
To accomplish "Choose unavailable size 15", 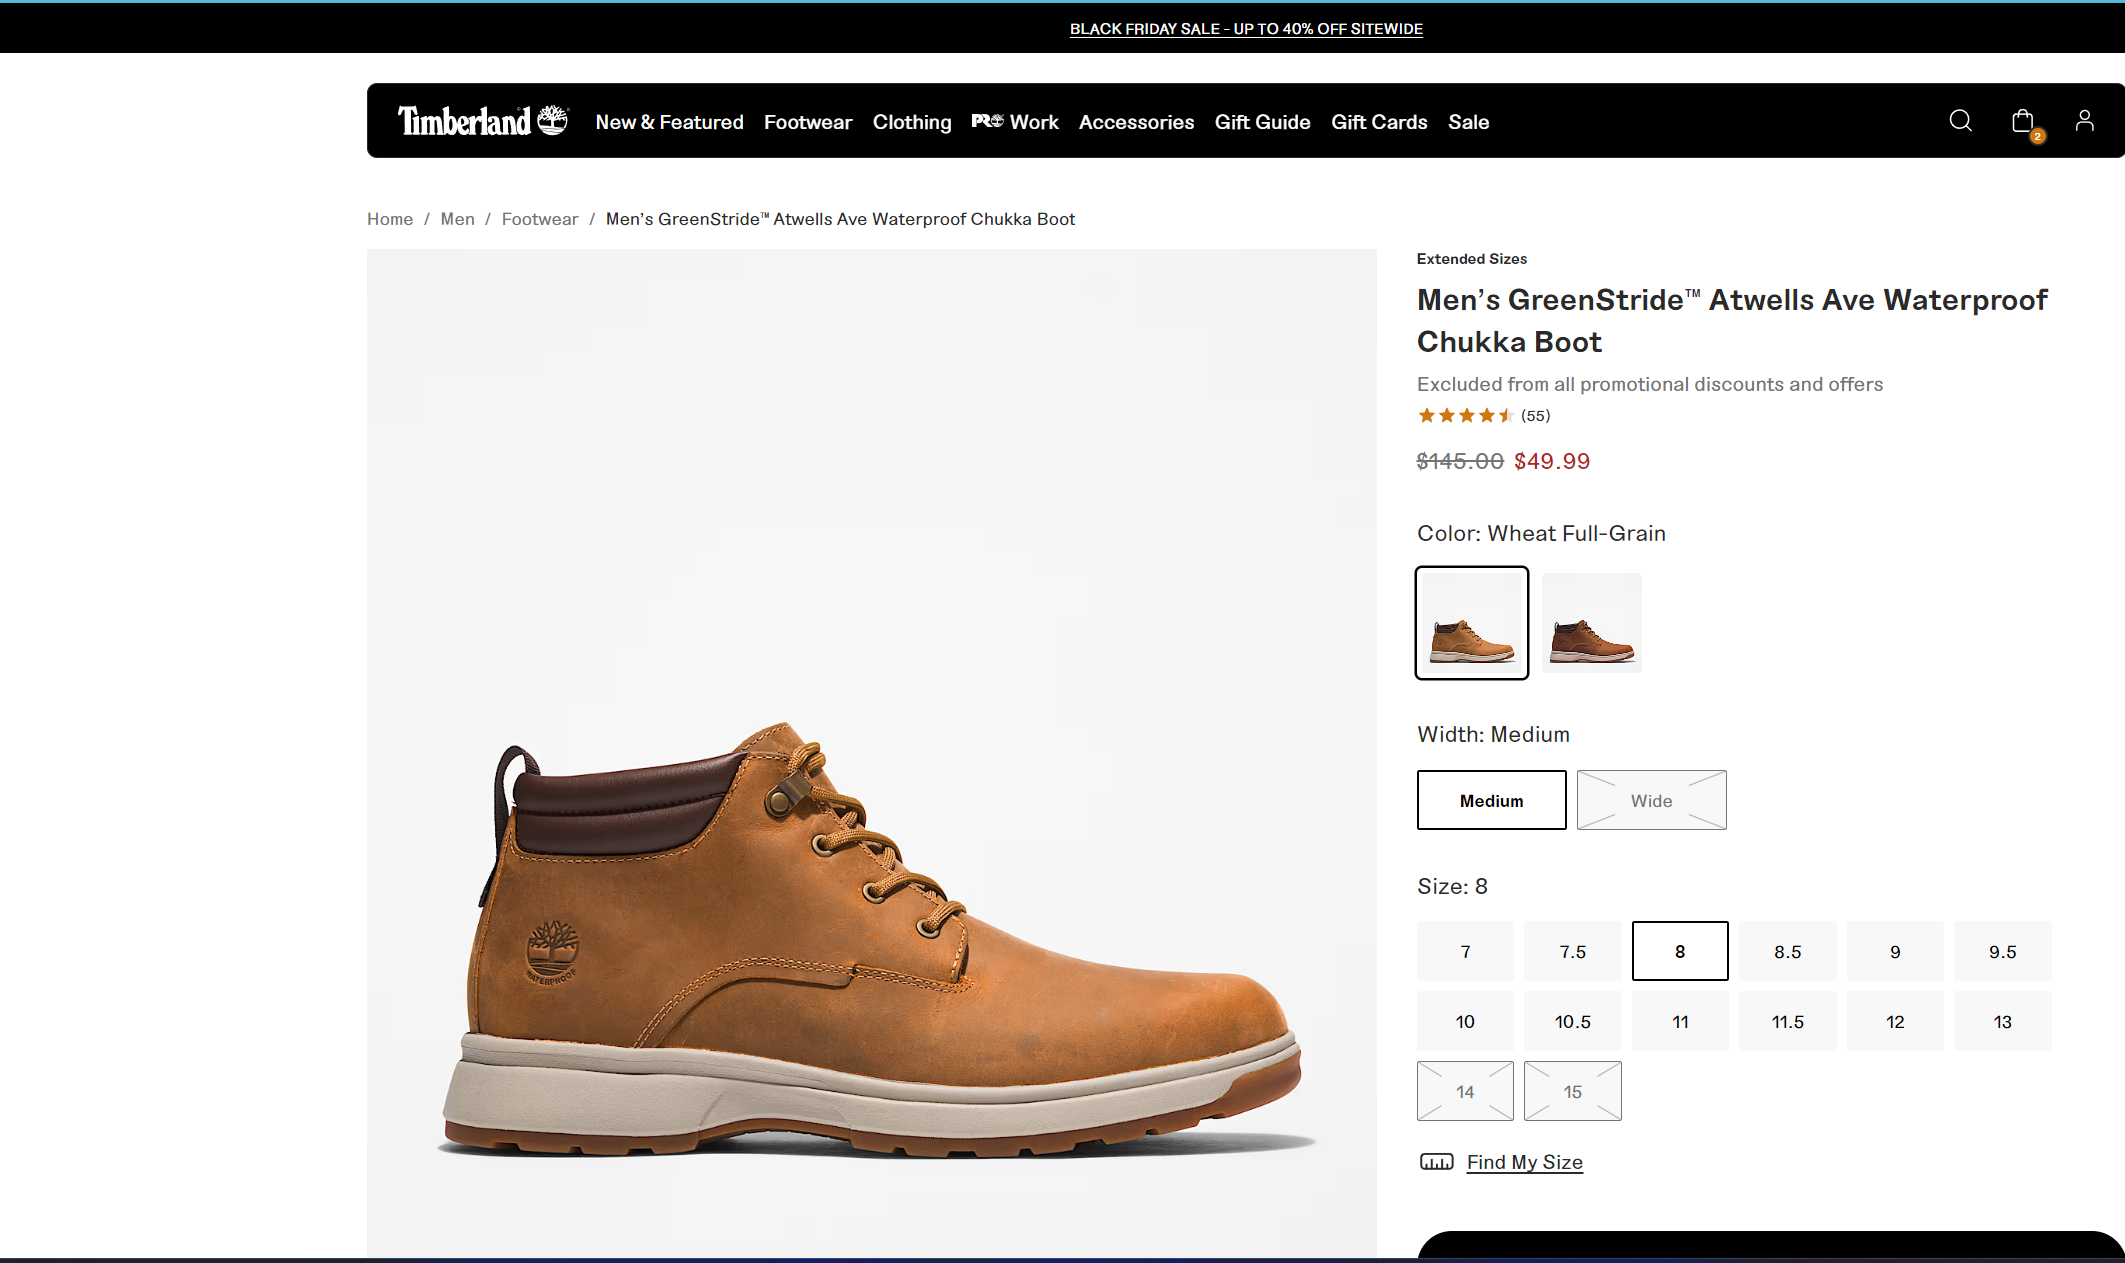I will pyautogui.click(x=1572, y=1091).
